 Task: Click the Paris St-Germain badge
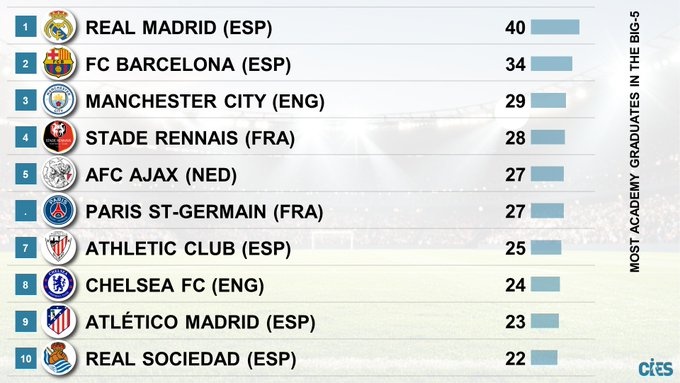pos(59,211)
